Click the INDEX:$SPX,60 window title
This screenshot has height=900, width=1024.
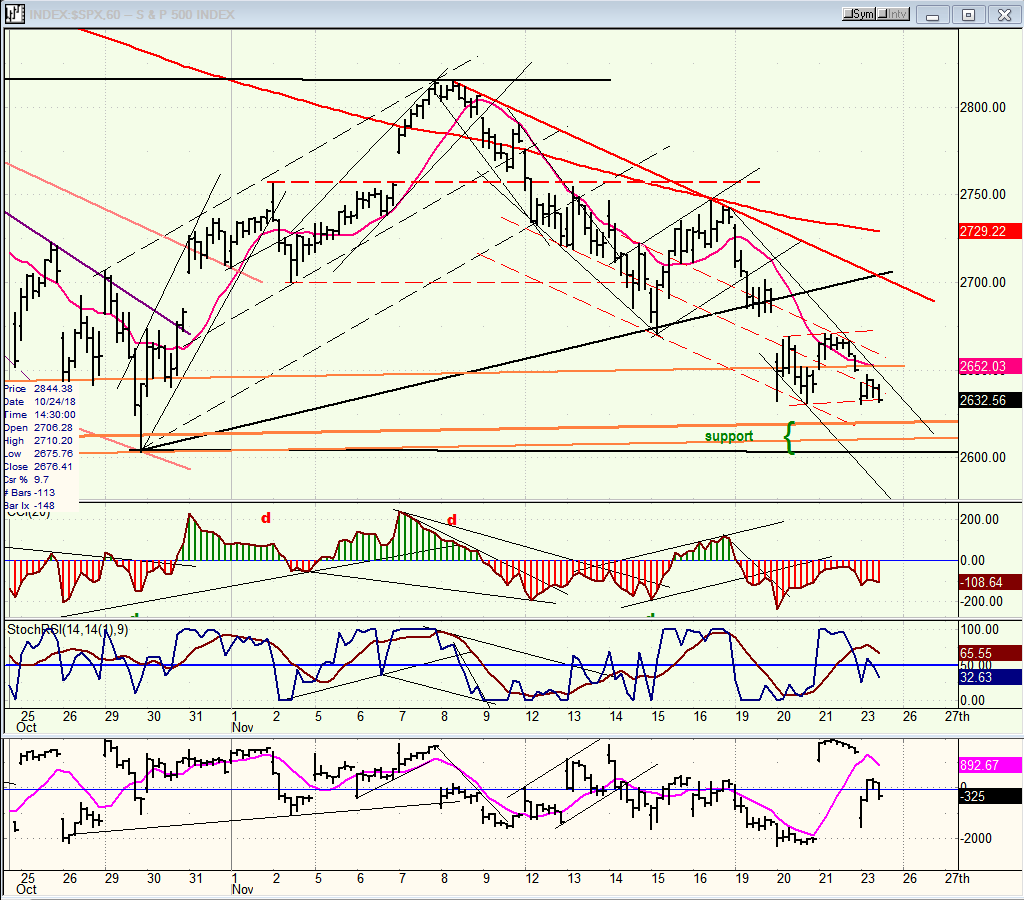point(131,14)
